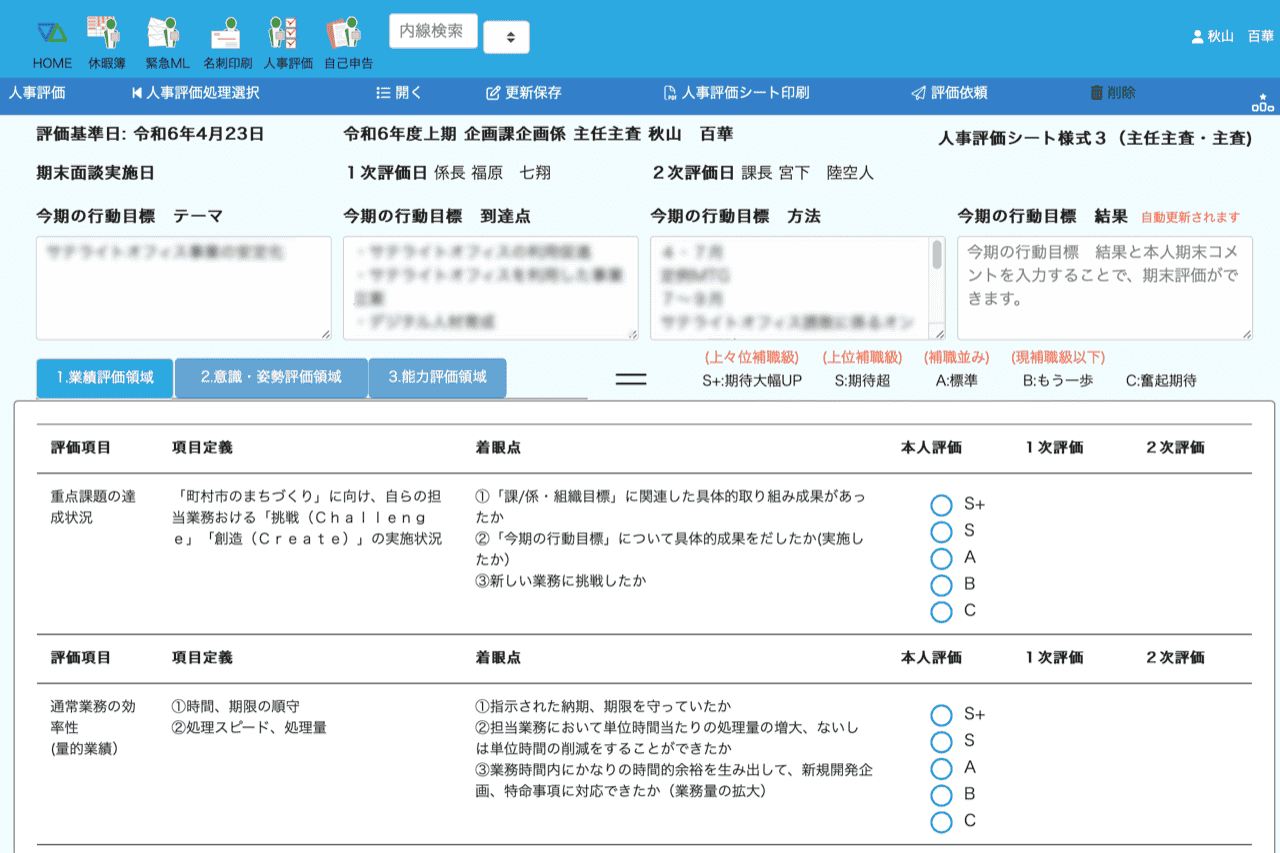Select B rating for 通常業務の効率性
This screenshot has width=1280, height=853.
point(941,795)
